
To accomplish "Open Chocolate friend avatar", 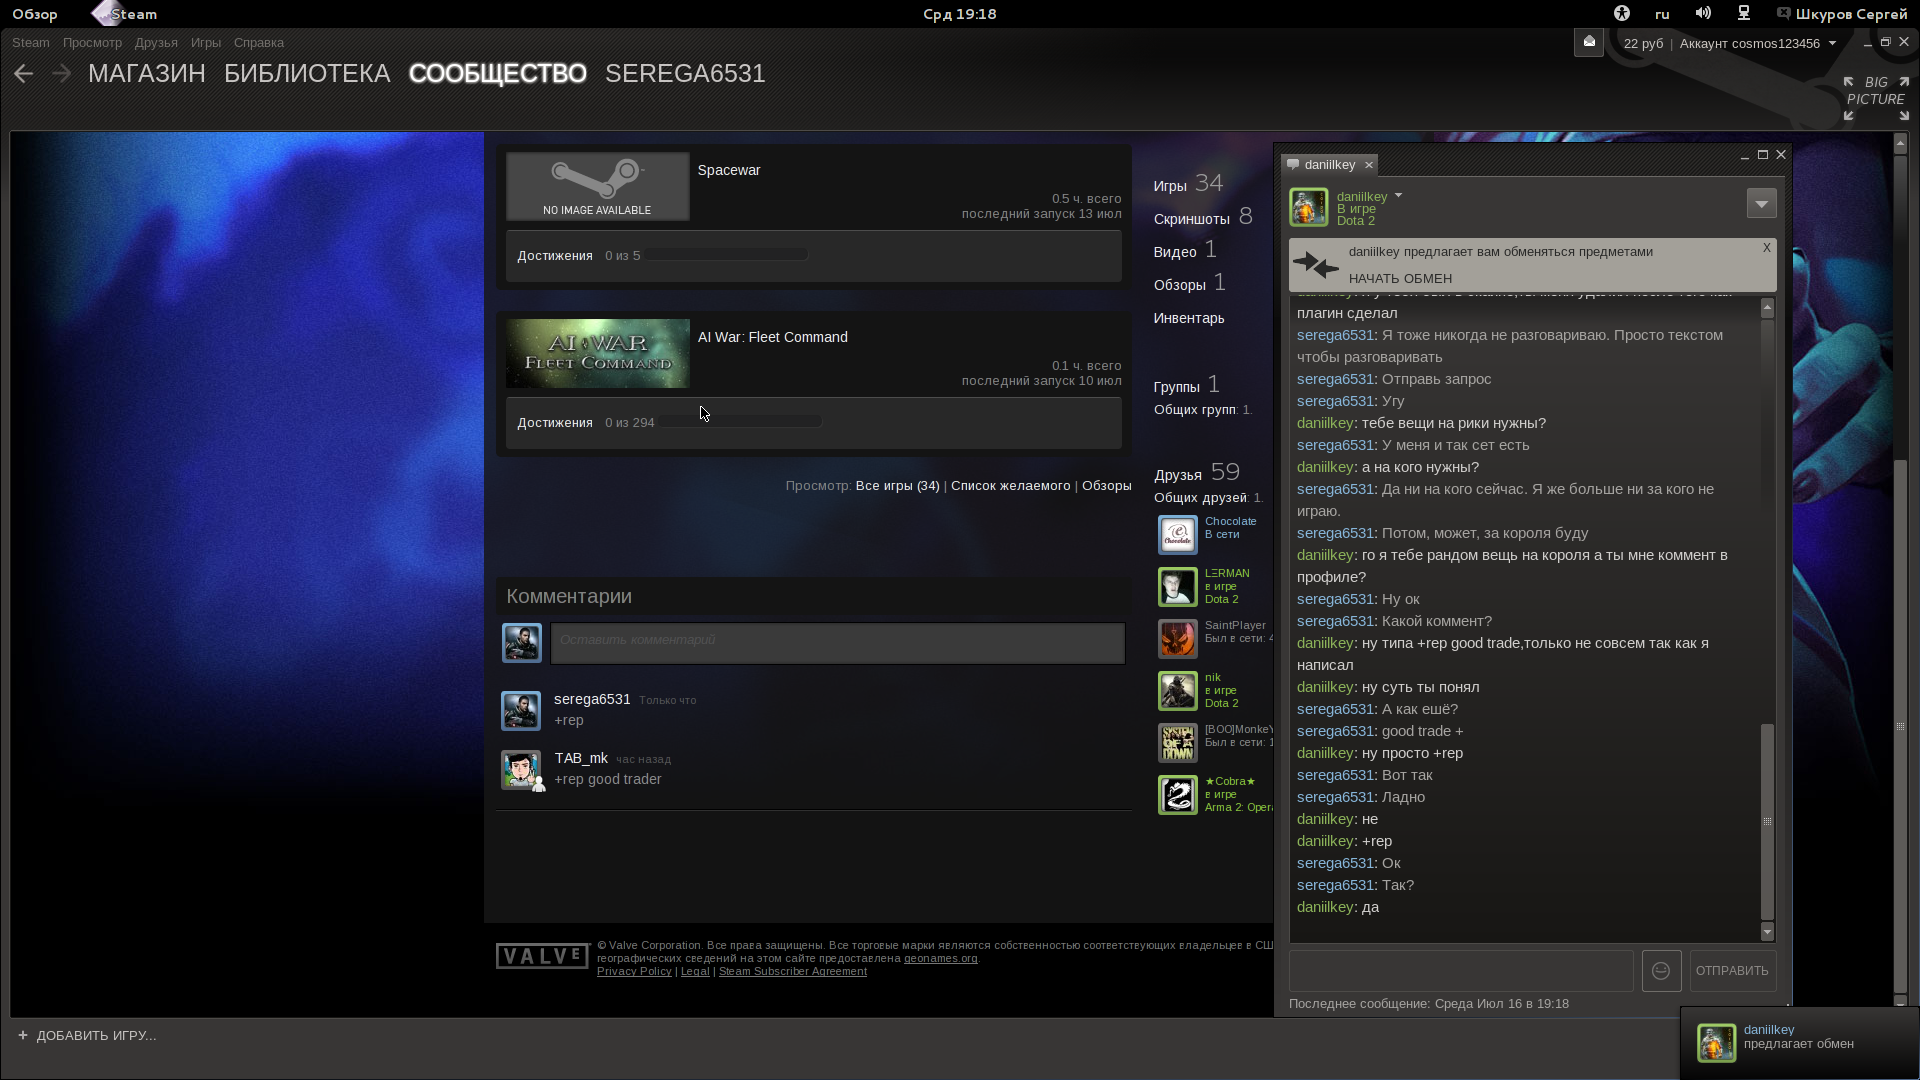I will click(x=1178, y=535).
